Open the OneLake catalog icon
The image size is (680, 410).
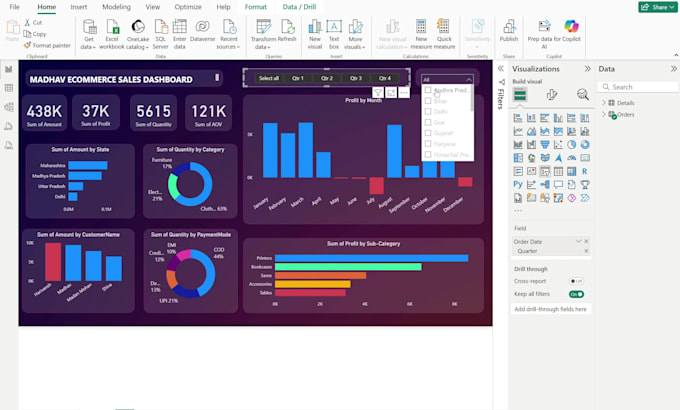click(138, 27)
